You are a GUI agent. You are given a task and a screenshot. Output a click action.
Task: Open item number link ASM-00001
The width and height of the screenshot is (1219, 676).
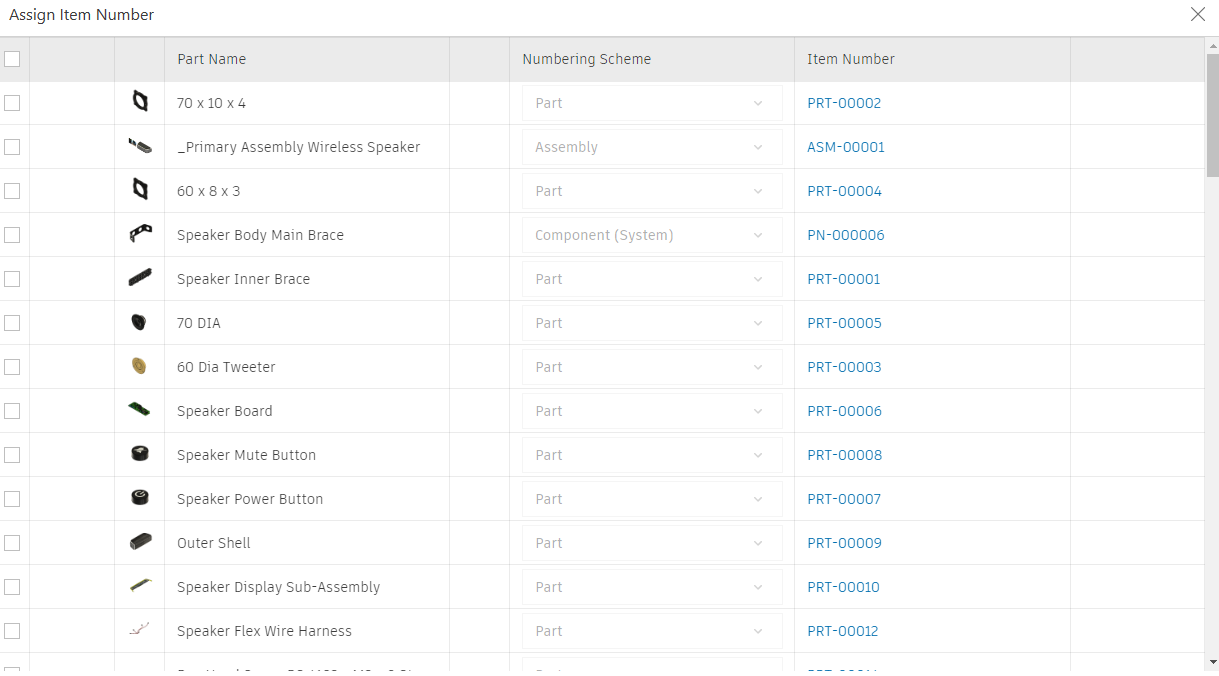pyautogui.click(x=846, y=147)
